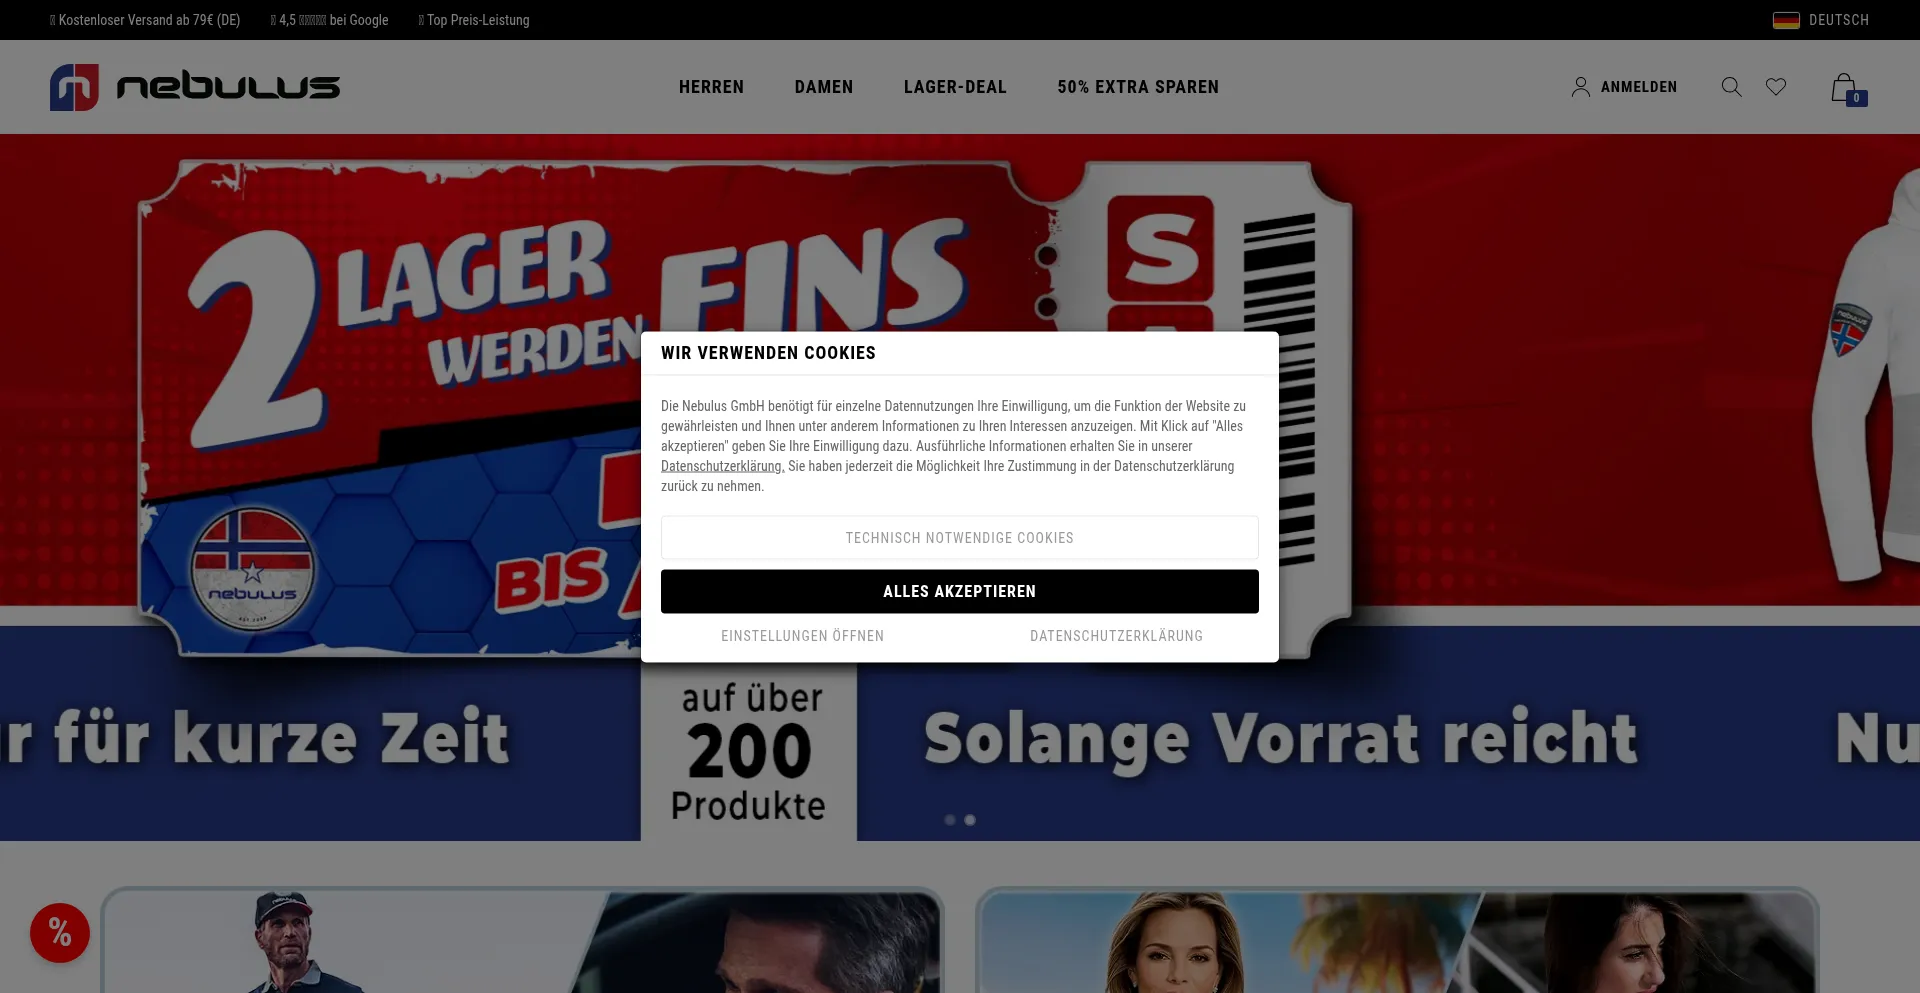
Task: Accept only Technisch notwendige Cookies
Action: (x=960, y=538)
